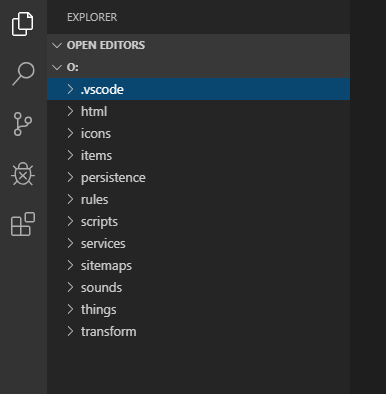The height and width of the screenshot is (394, 386).
Task: Expand the .vscode folder chevron
Action: (x=70, y=89)
